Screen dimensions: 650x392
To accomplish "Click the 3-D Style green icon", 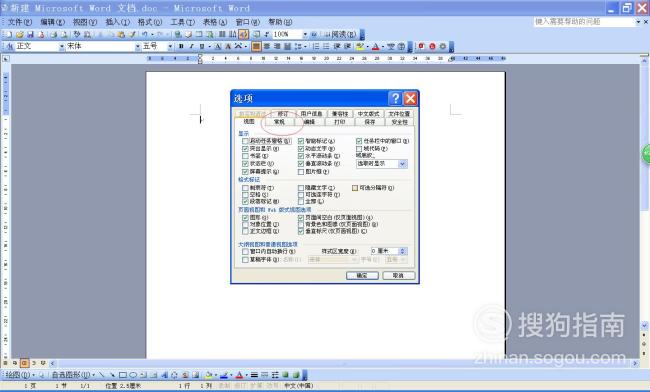I will click(x=296, y=375).
